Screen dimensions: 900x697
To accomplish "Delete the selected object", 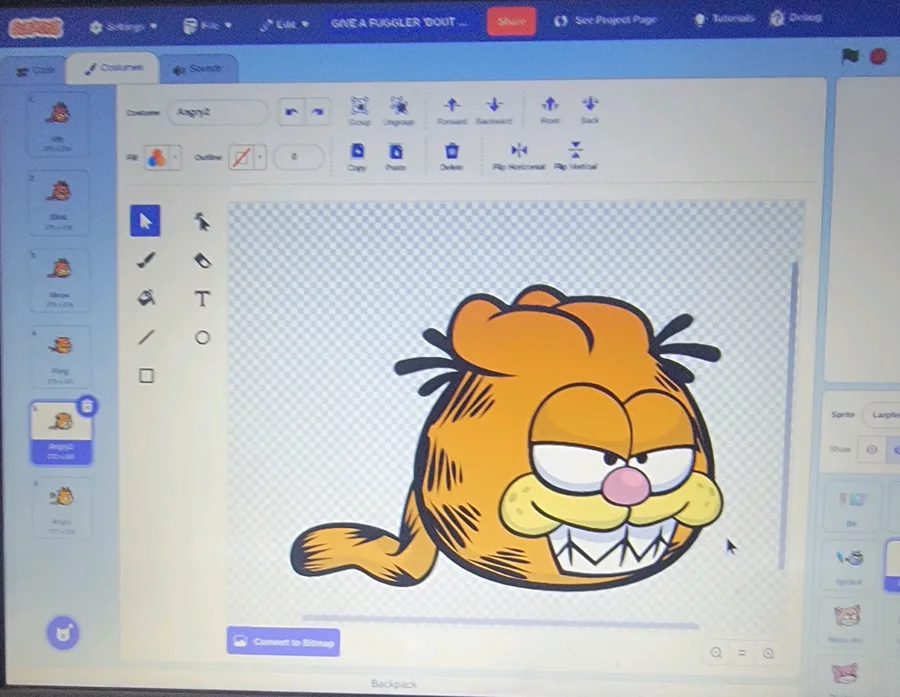I will [x=452, y=157].
